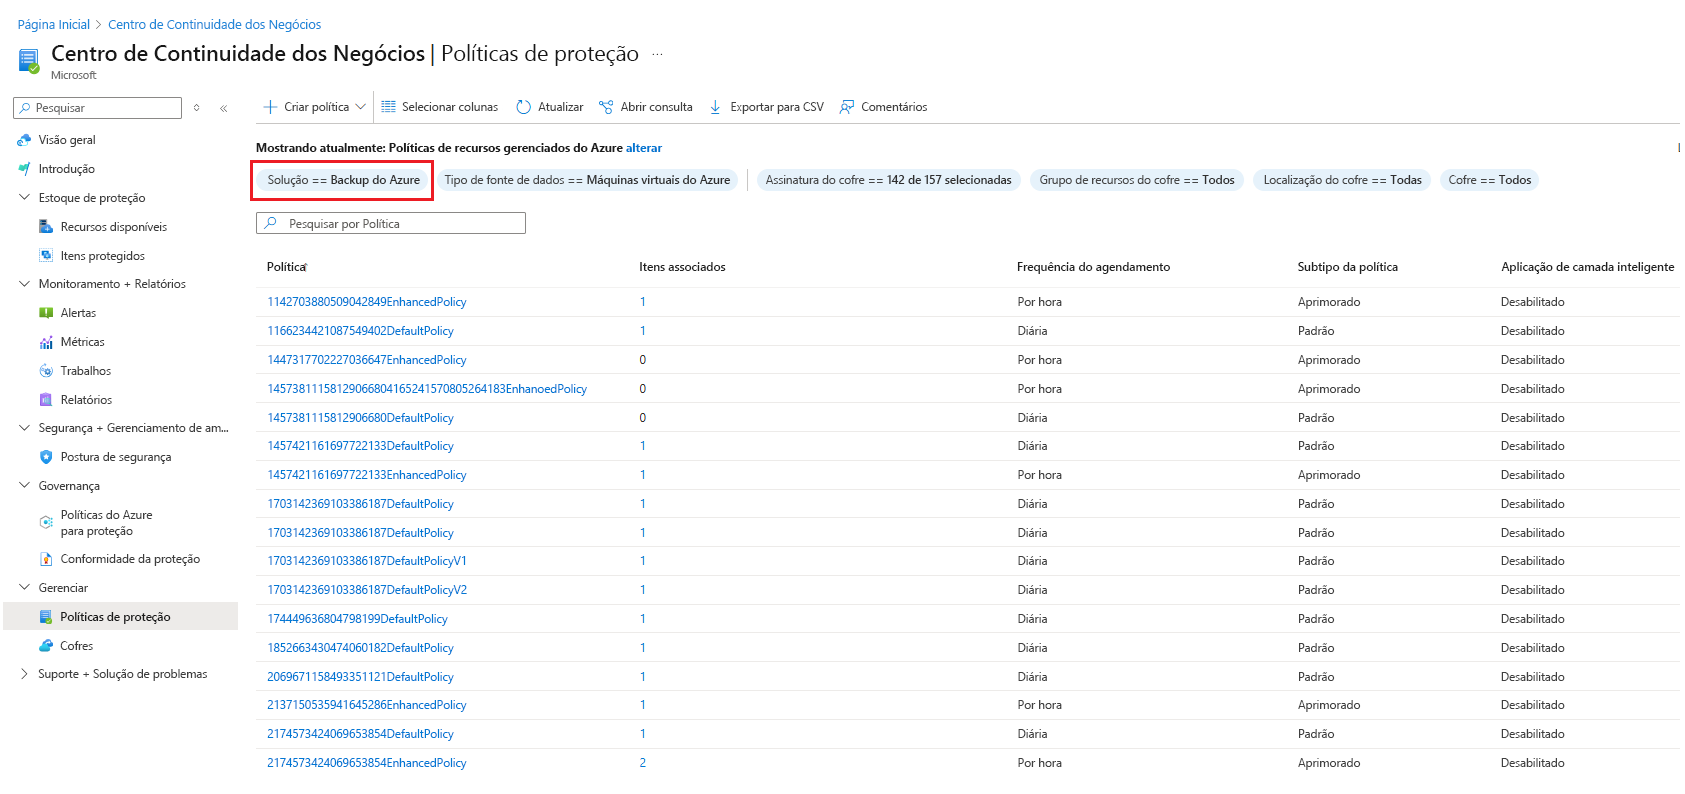This screenshot has height=794, width=1685.
Task: Expand Suporte + Solução de problemas section
Action: click(x=25, y=674)
